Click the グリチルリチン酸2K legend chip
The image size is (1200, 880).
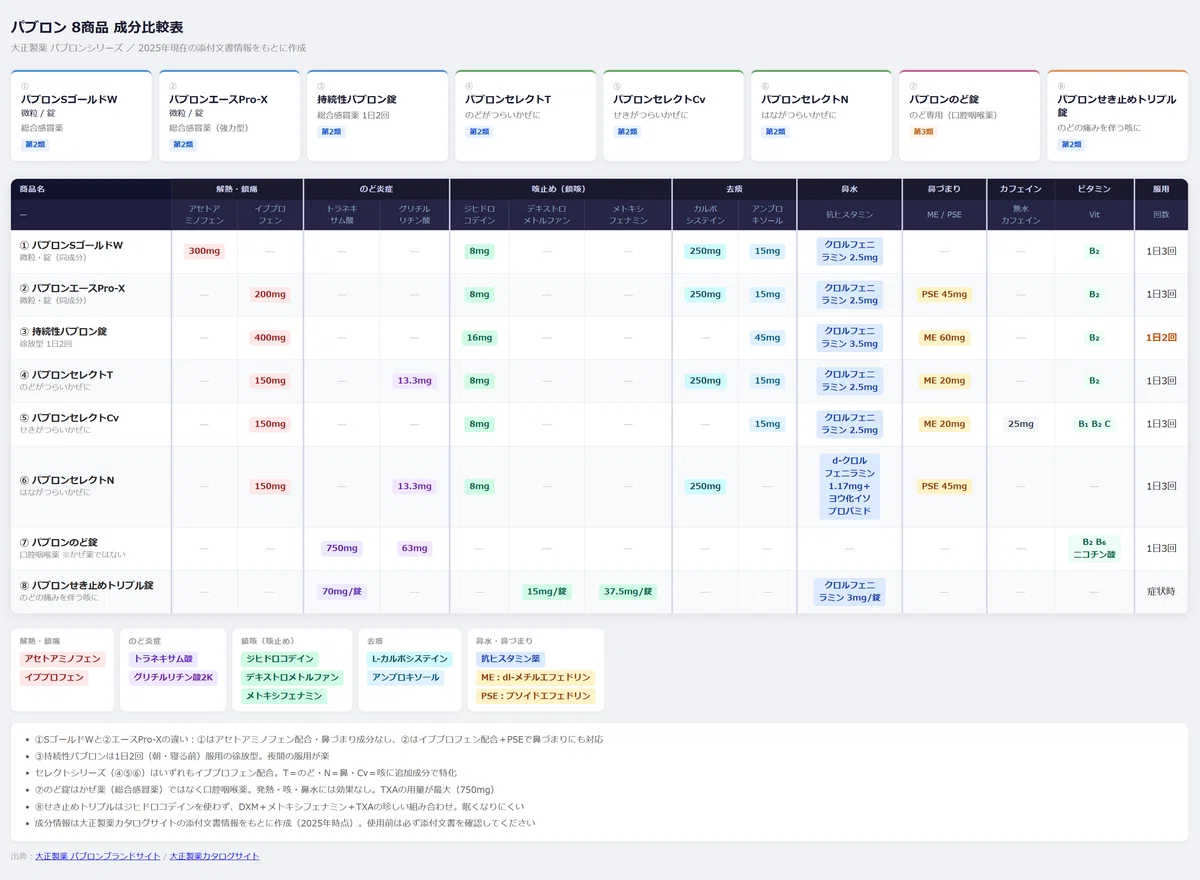[175, 677]
